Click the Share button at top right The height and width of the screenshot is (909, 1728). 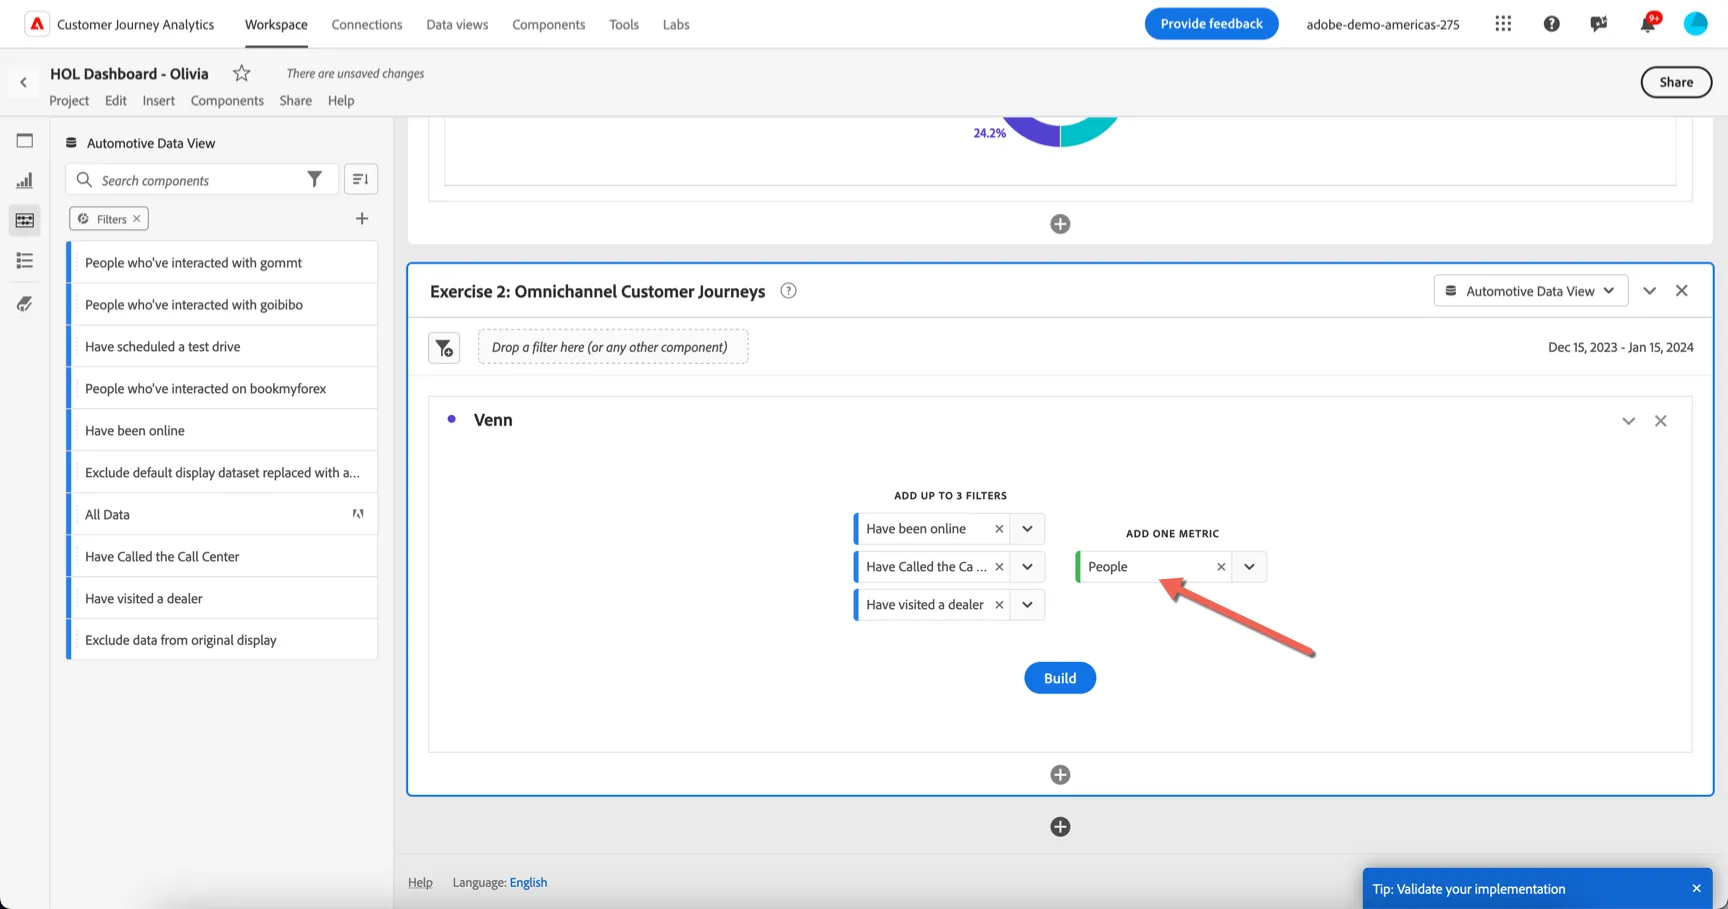[1676, 82]
